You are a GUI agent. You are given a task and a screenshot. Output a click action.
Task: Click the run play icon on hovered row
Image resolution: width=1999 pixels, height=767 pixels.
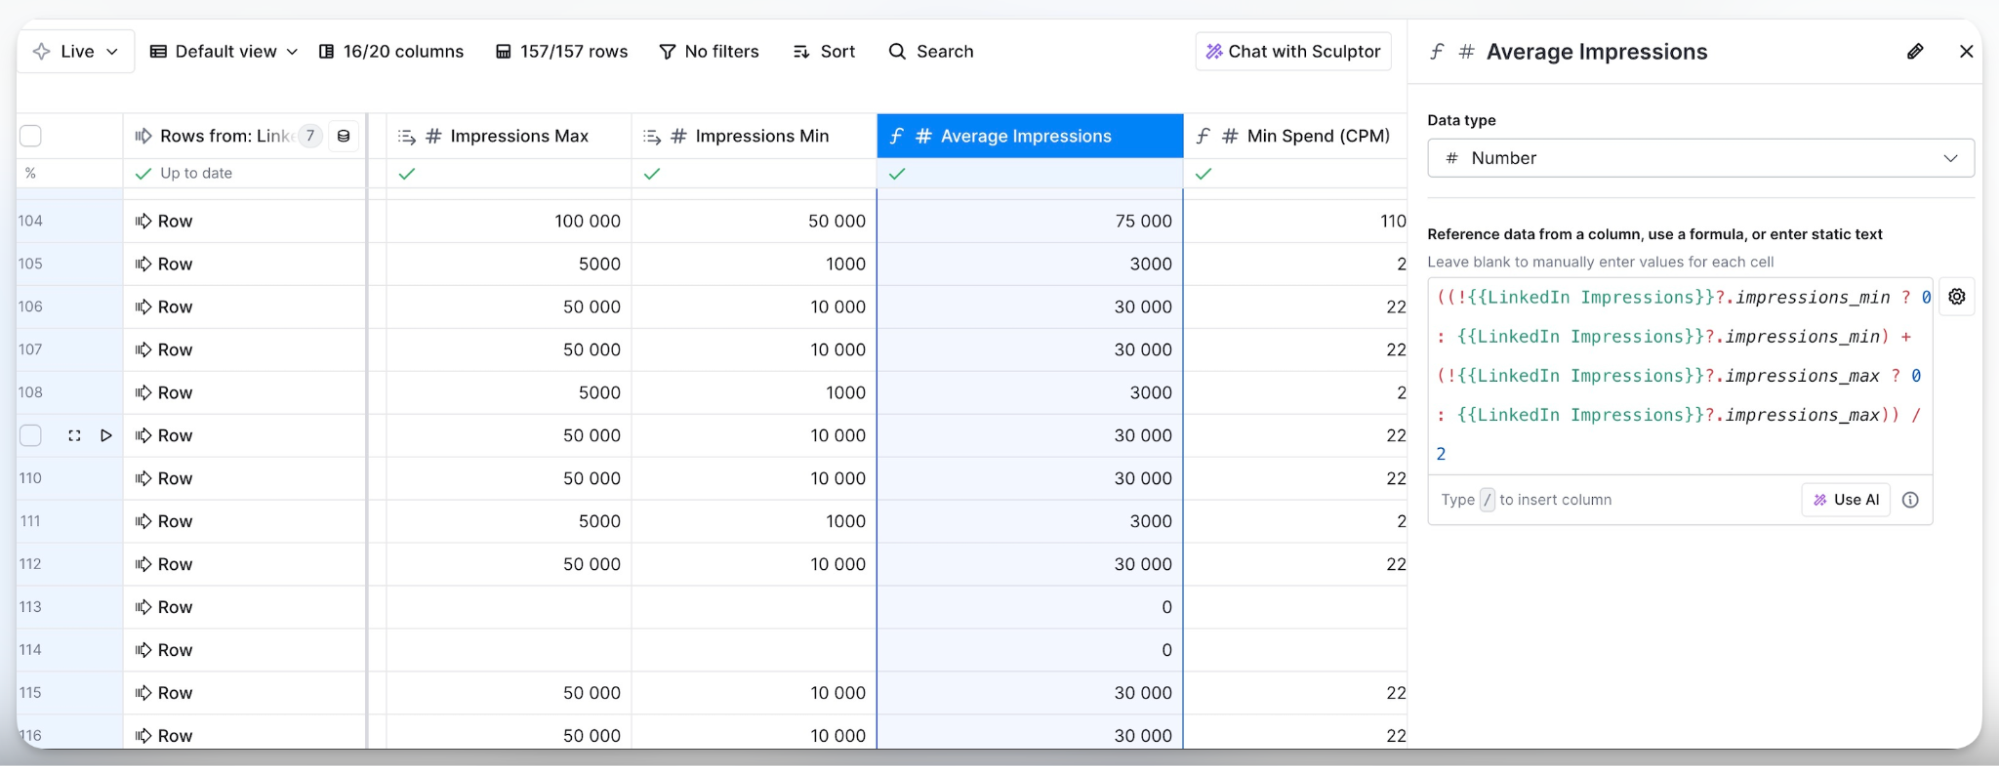pos(106,436)
